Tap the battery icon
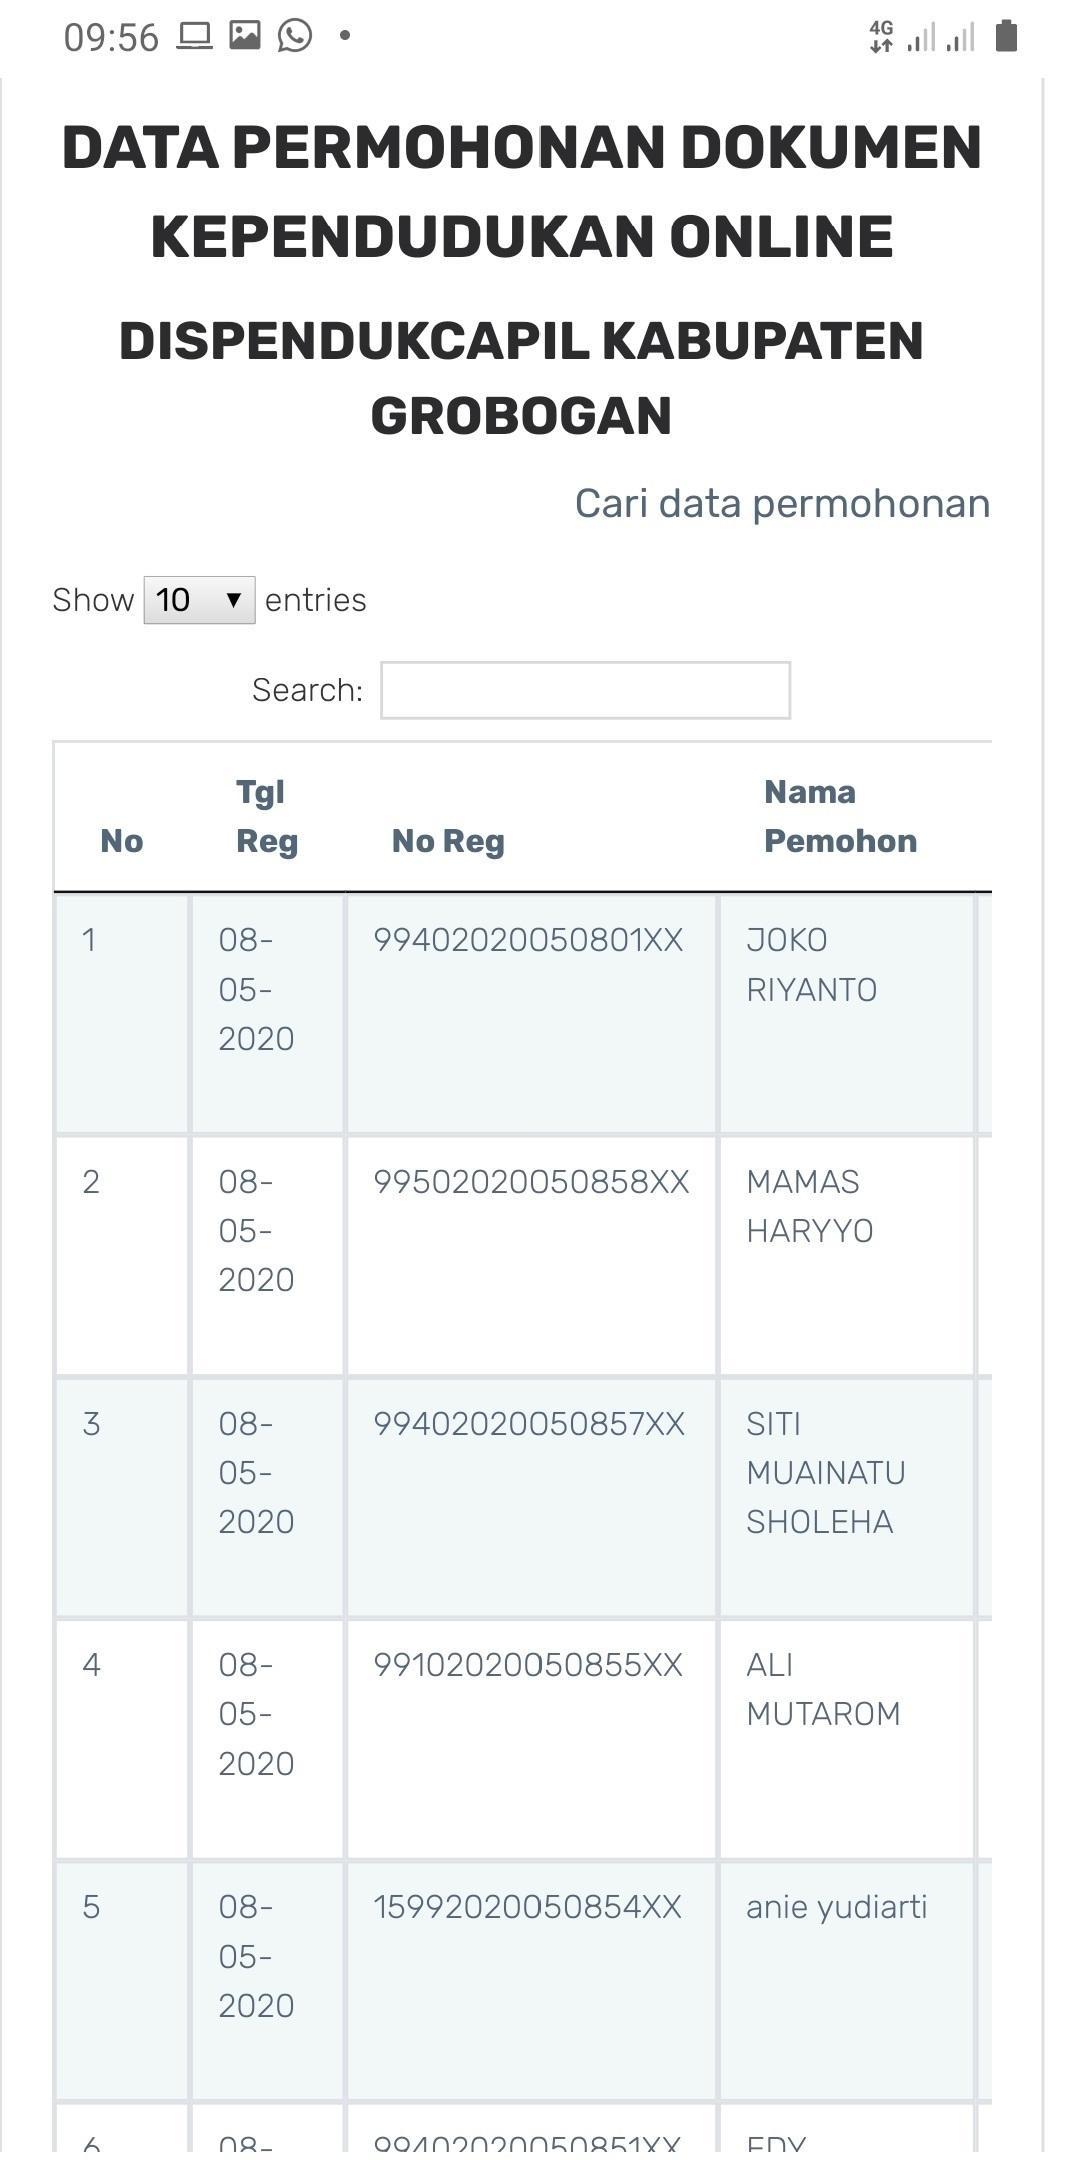The width and height of the screenshot is (1080, 2160). (x=1006, y=36)
